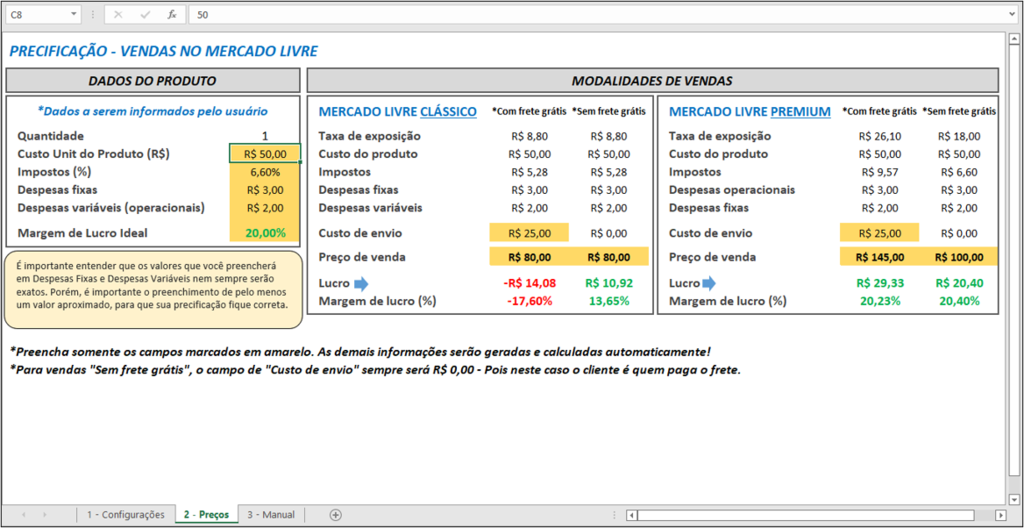
Task: Select the Quantidade value 1 cell
Action: [265, 136]
